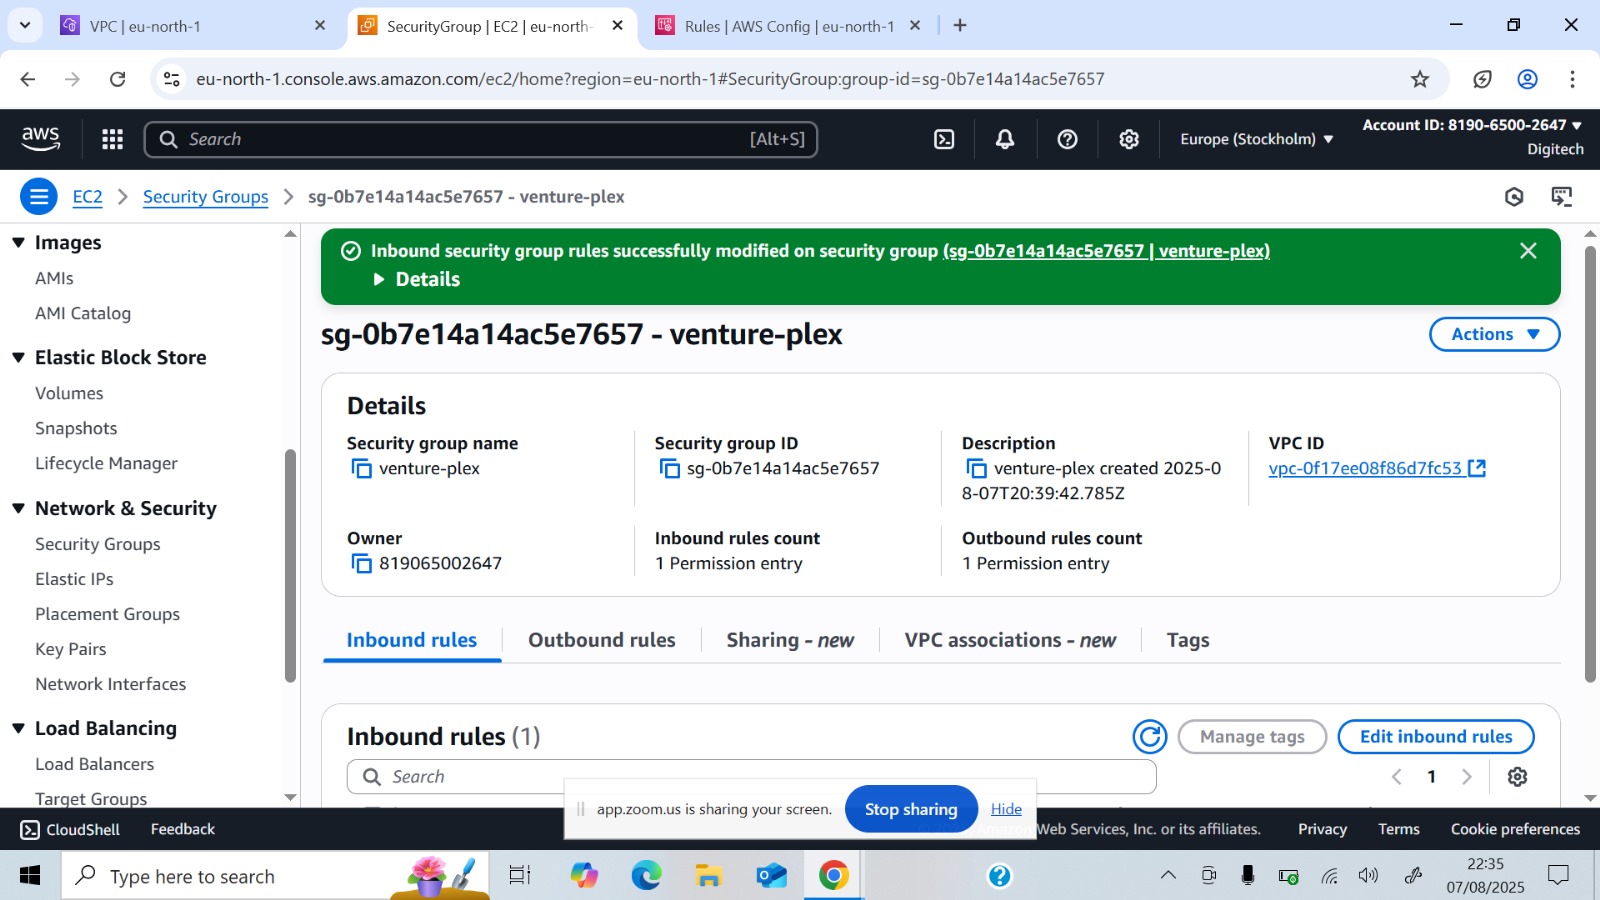The width and height of the screenshot is (1600, 900).
Task: Expand the Details section in success banner
Action: (x=416, y=280)
